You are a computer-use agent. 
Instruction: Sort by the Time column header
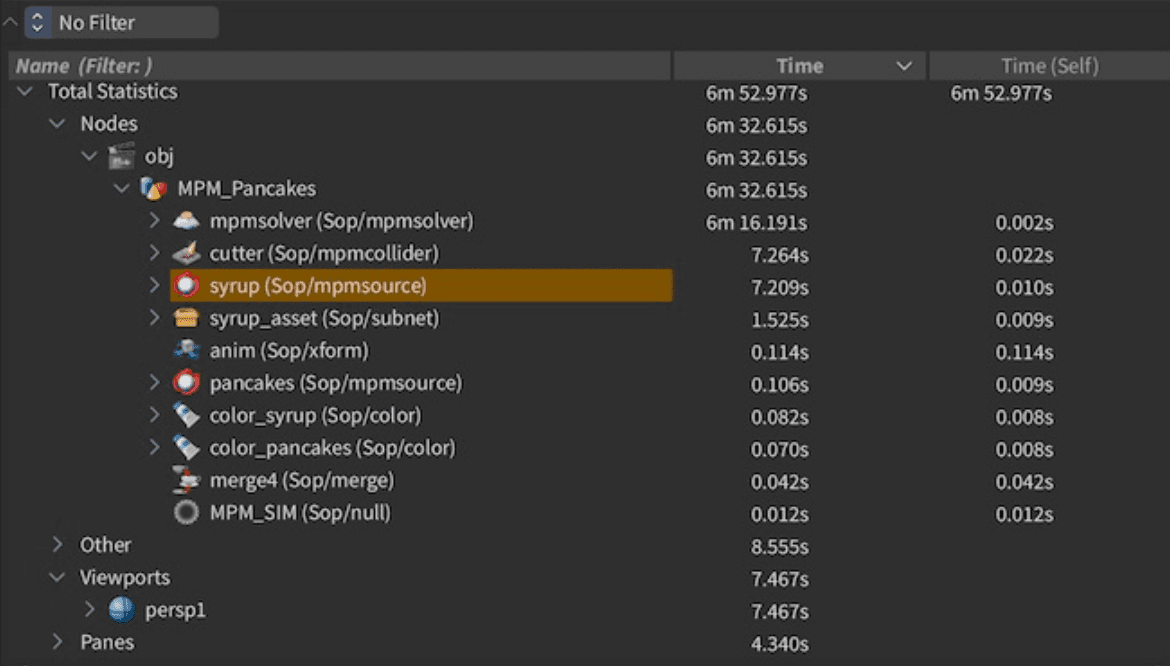click(799, 66)
